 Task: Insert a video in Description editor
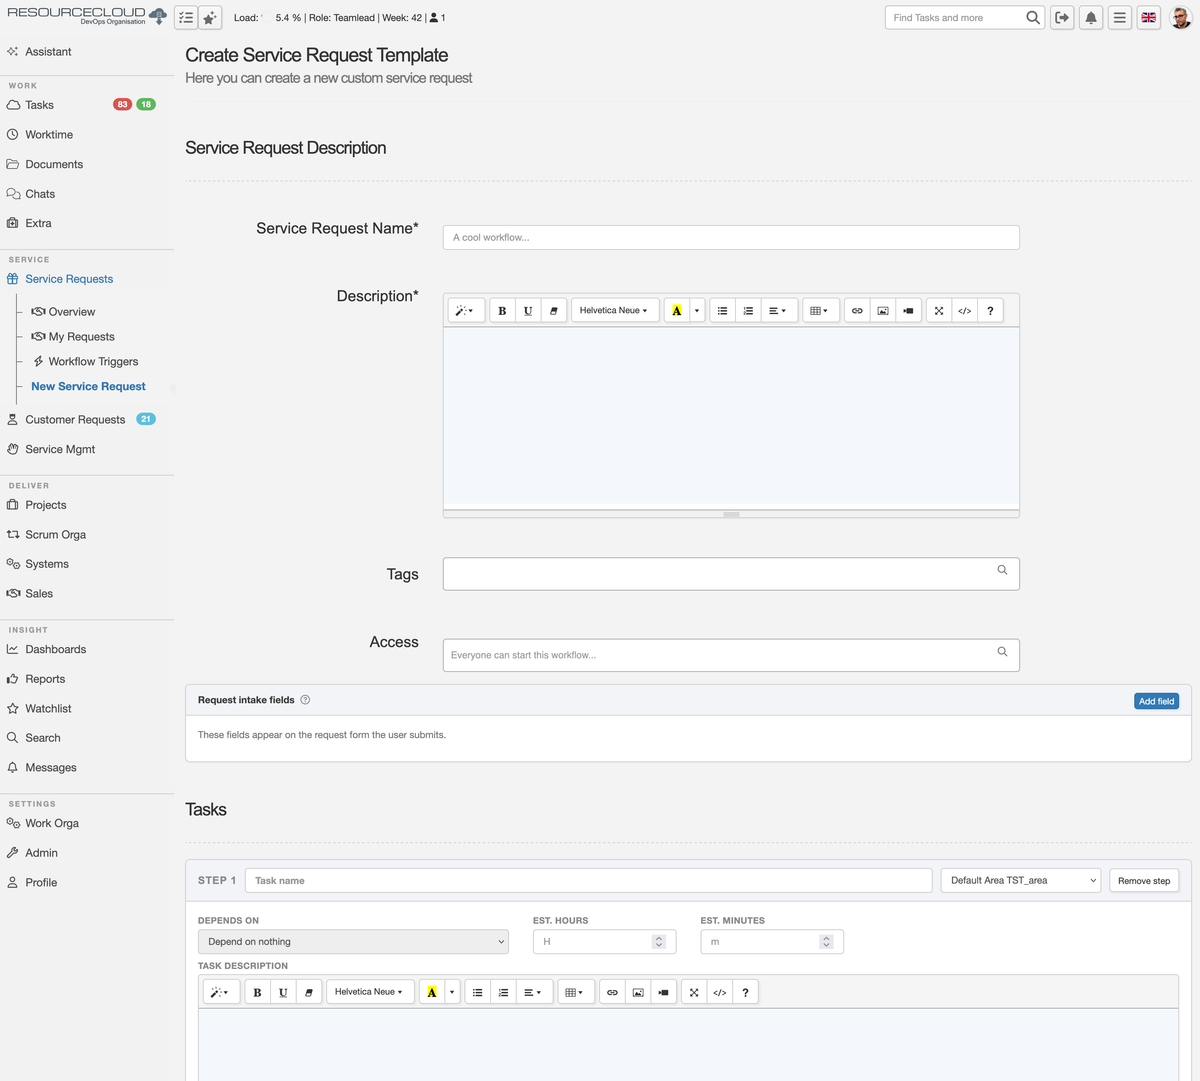908,311
